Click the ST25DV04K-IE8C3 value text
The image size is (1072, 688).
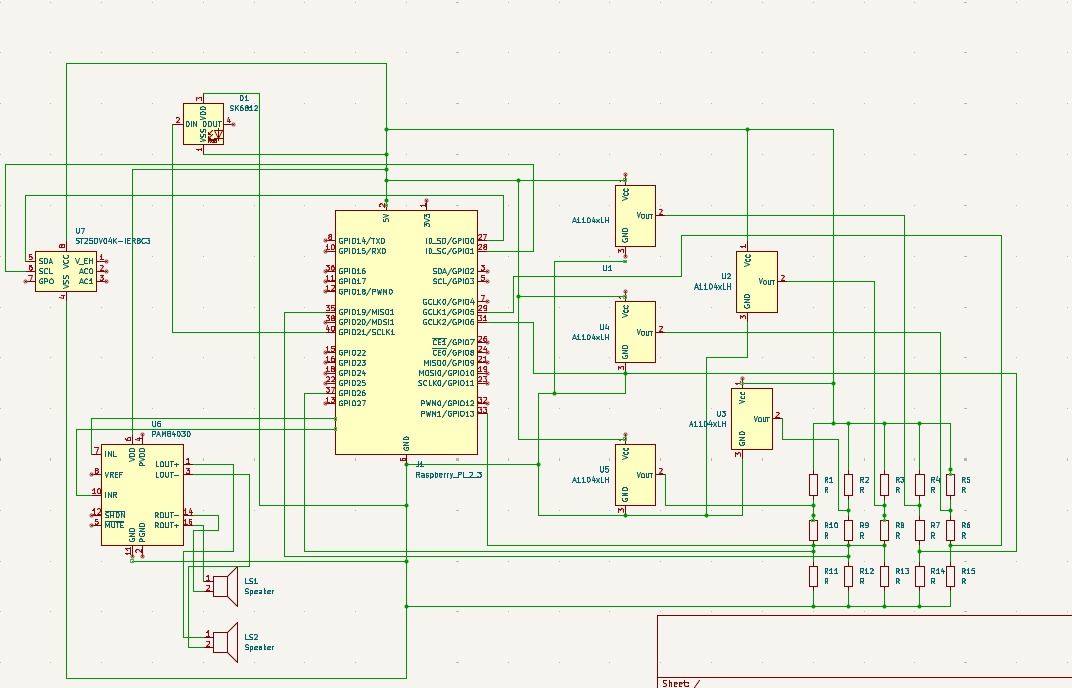[x=113, y=241]
